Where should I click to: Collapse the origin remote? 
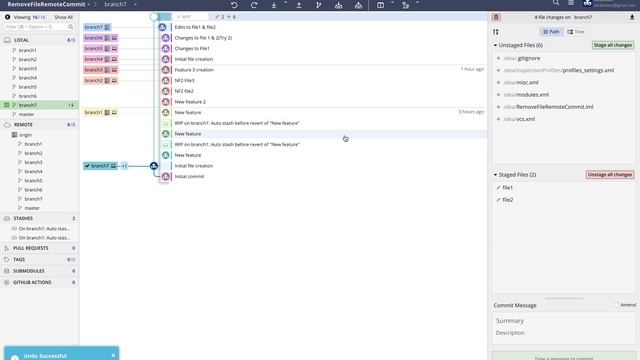tap(25, 135)
